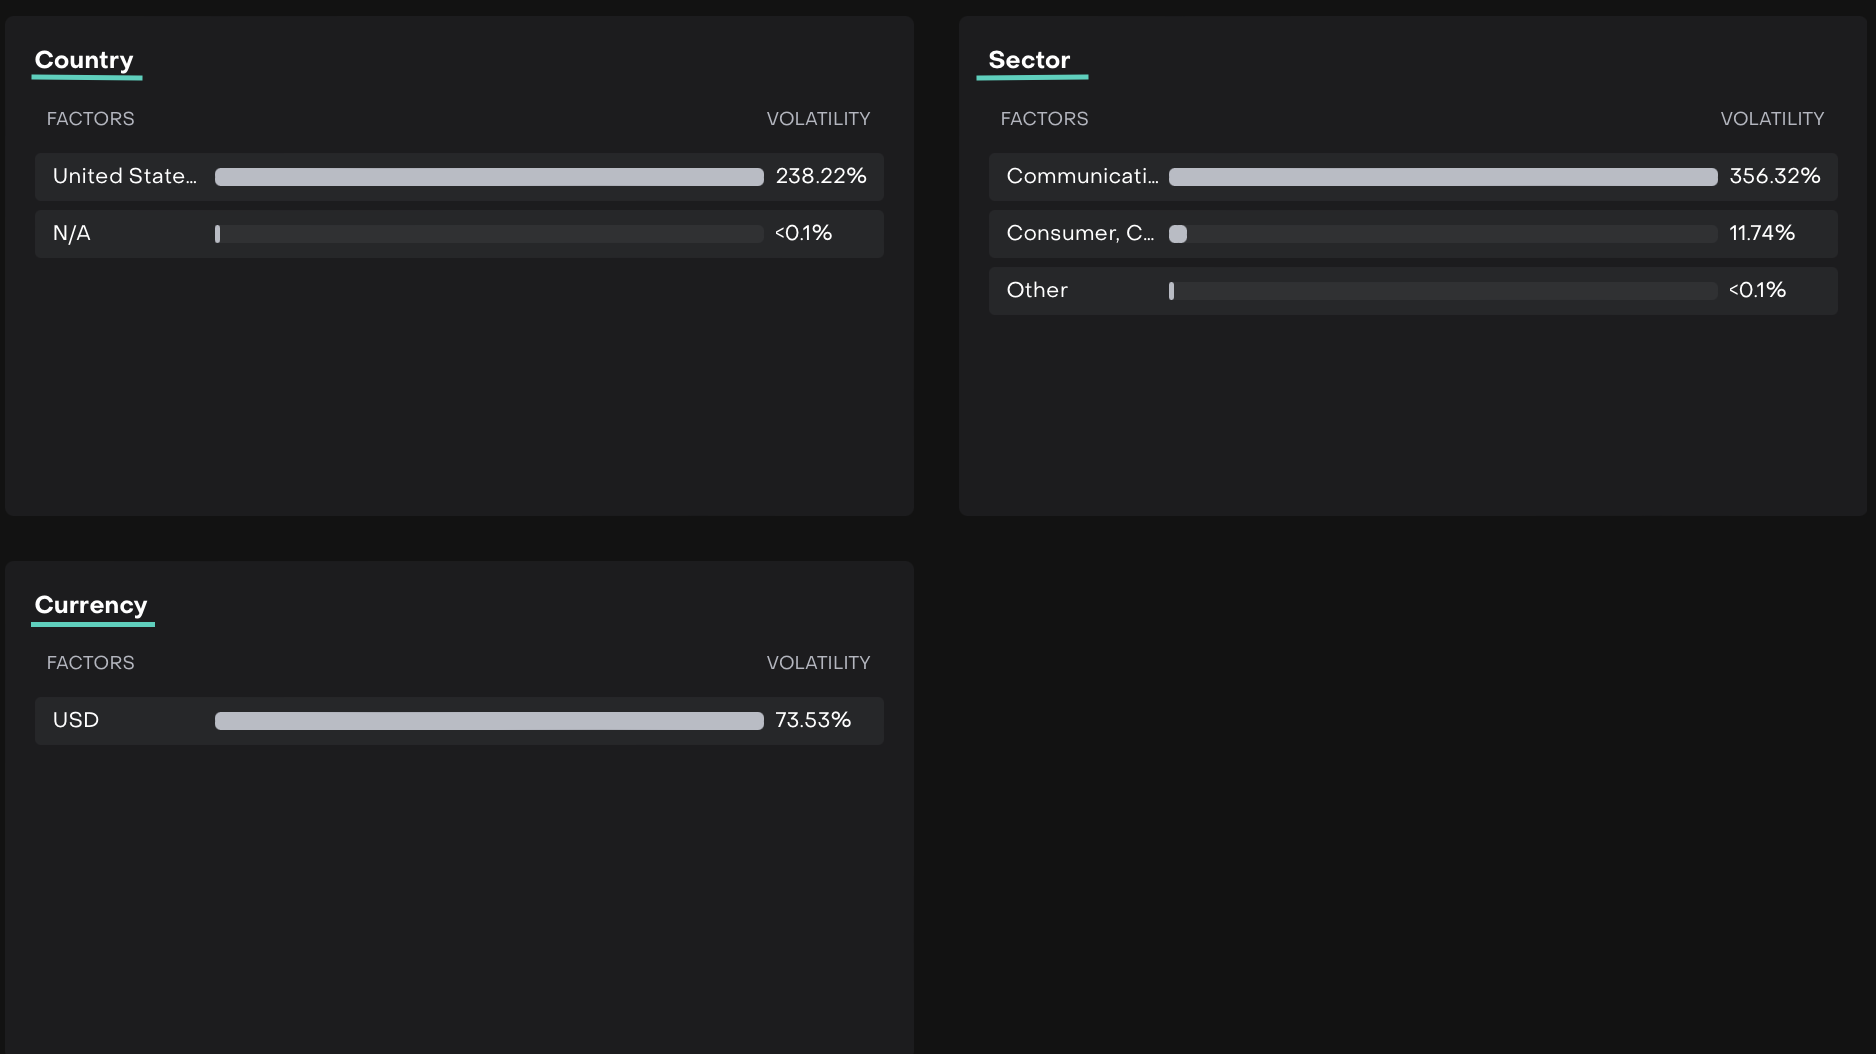Click the Consumer, C... factor label

pos(1080,233)
